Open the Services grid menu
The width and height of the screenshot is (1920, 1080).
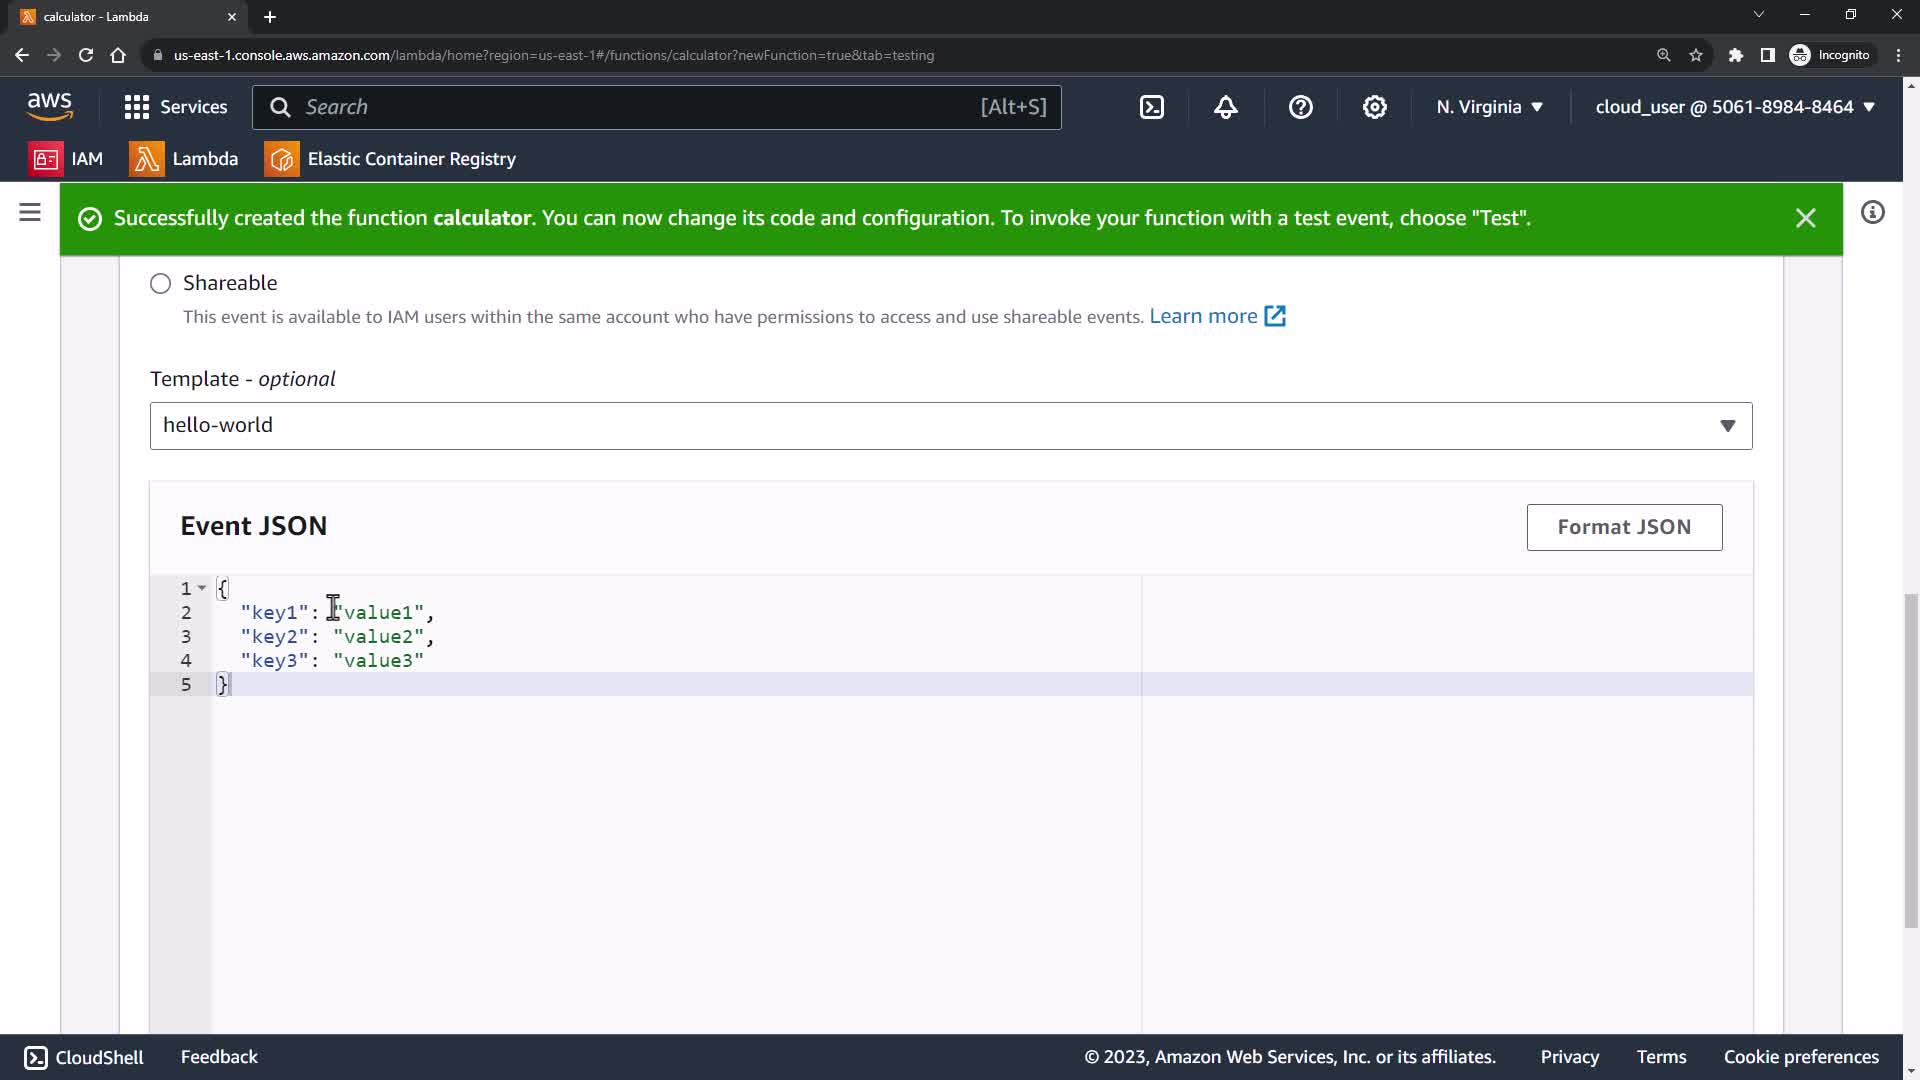click(176, 107)
